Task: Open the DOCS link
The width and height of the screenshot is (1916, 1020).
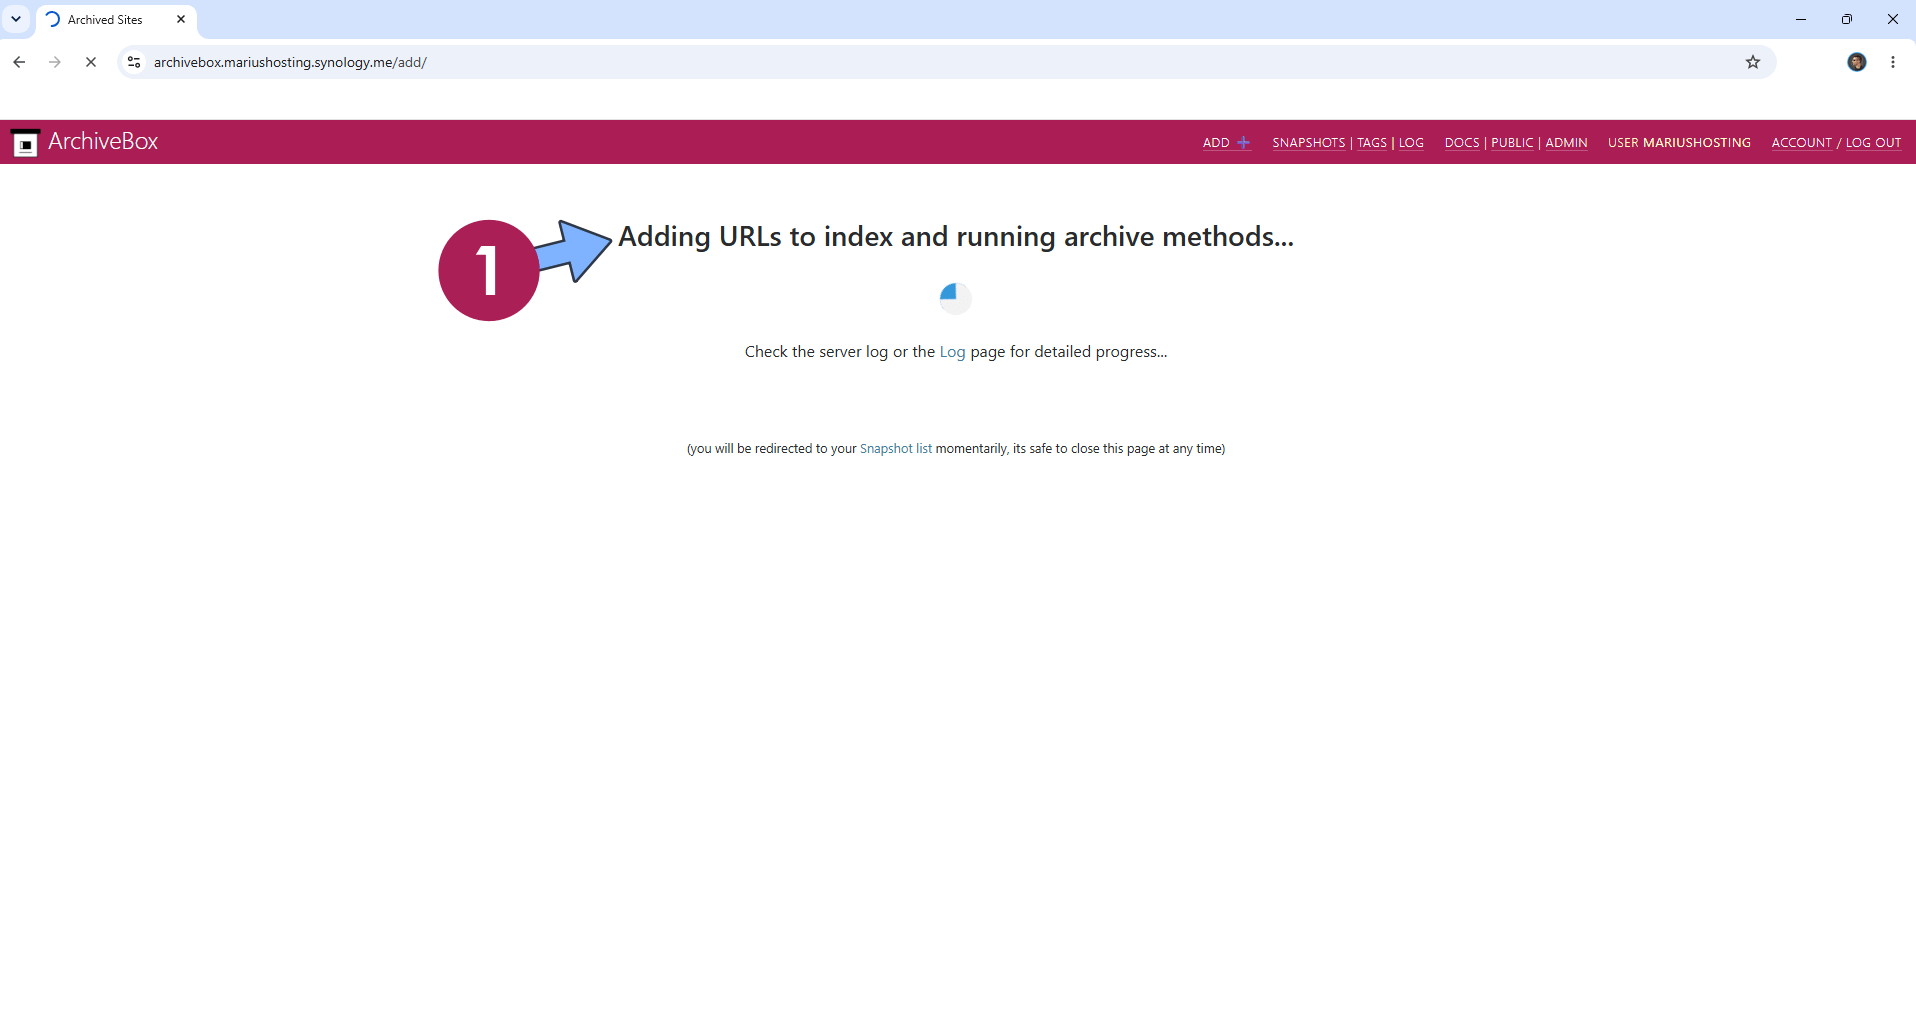Action: (x=1462, y=143)
